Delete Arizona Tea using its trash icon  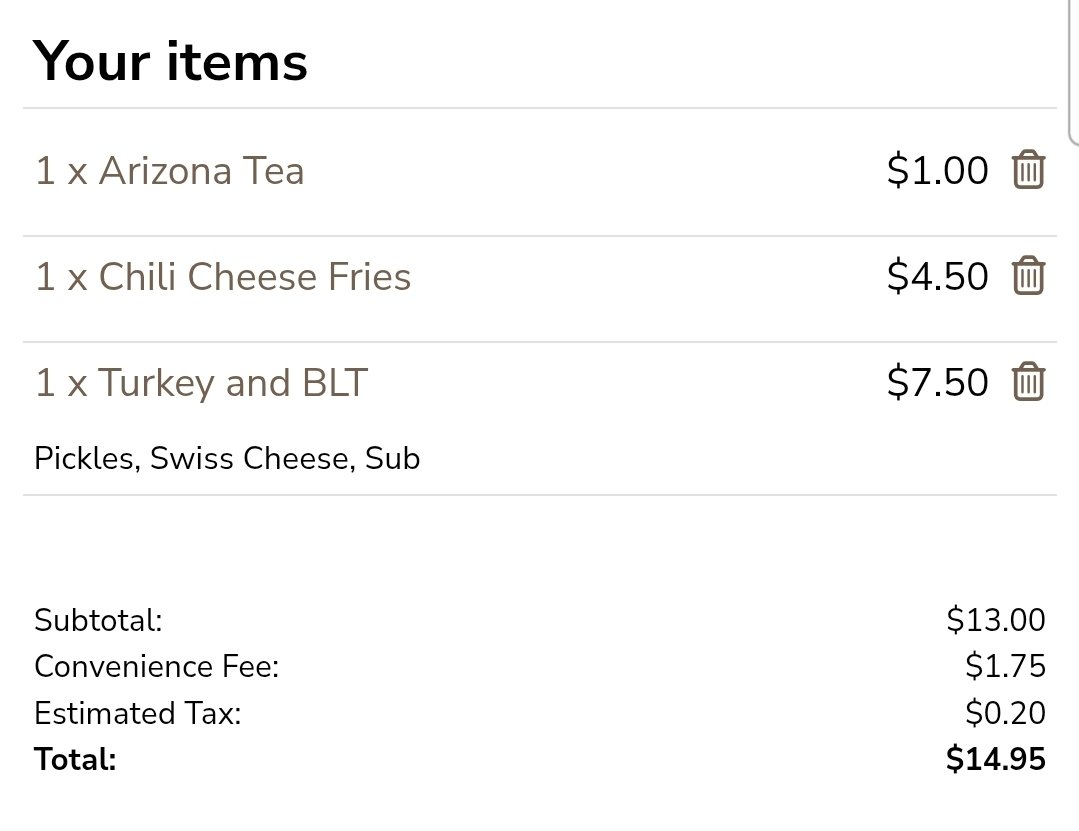click(x=1028, y=170)
